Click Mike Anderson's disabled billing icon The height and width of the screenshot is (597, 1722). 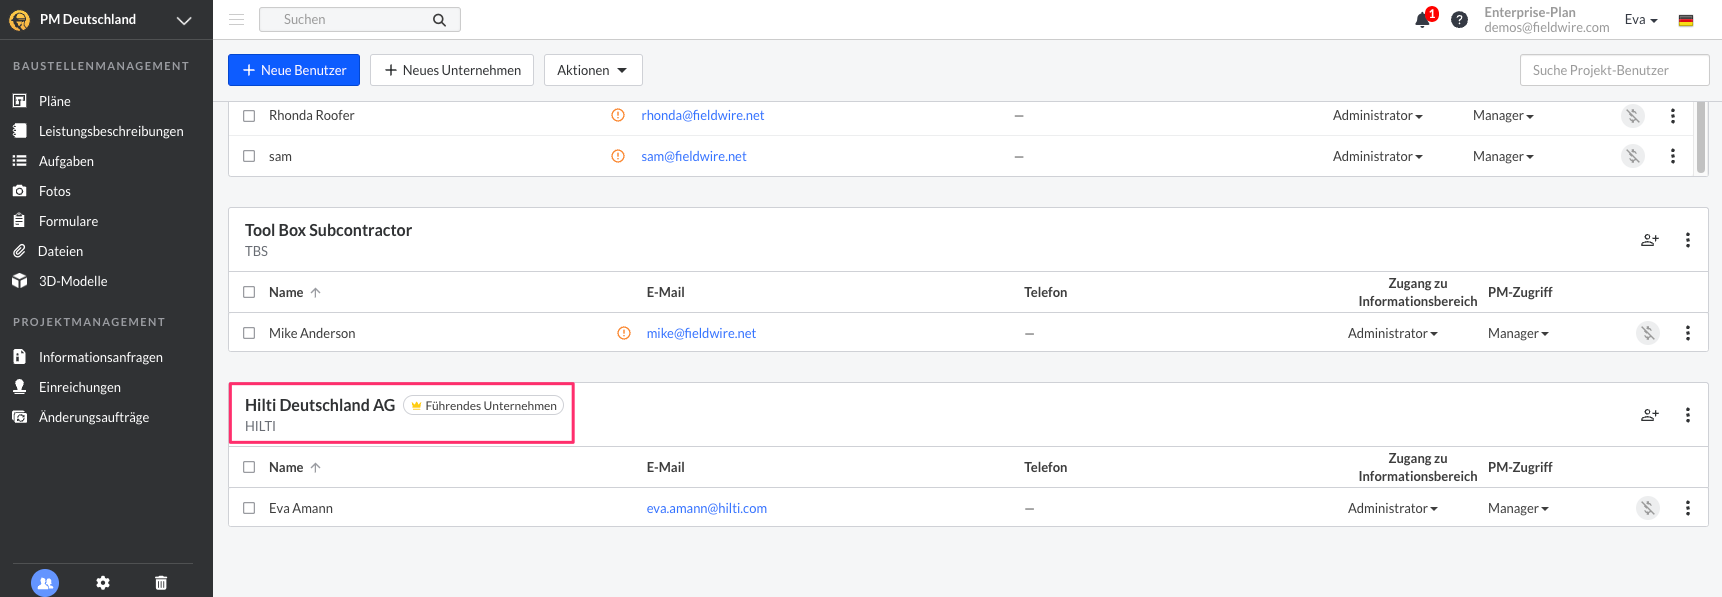point(1648,333)
